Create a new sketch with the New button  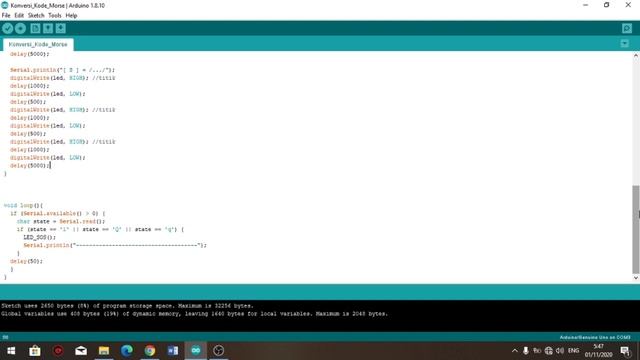36,29
